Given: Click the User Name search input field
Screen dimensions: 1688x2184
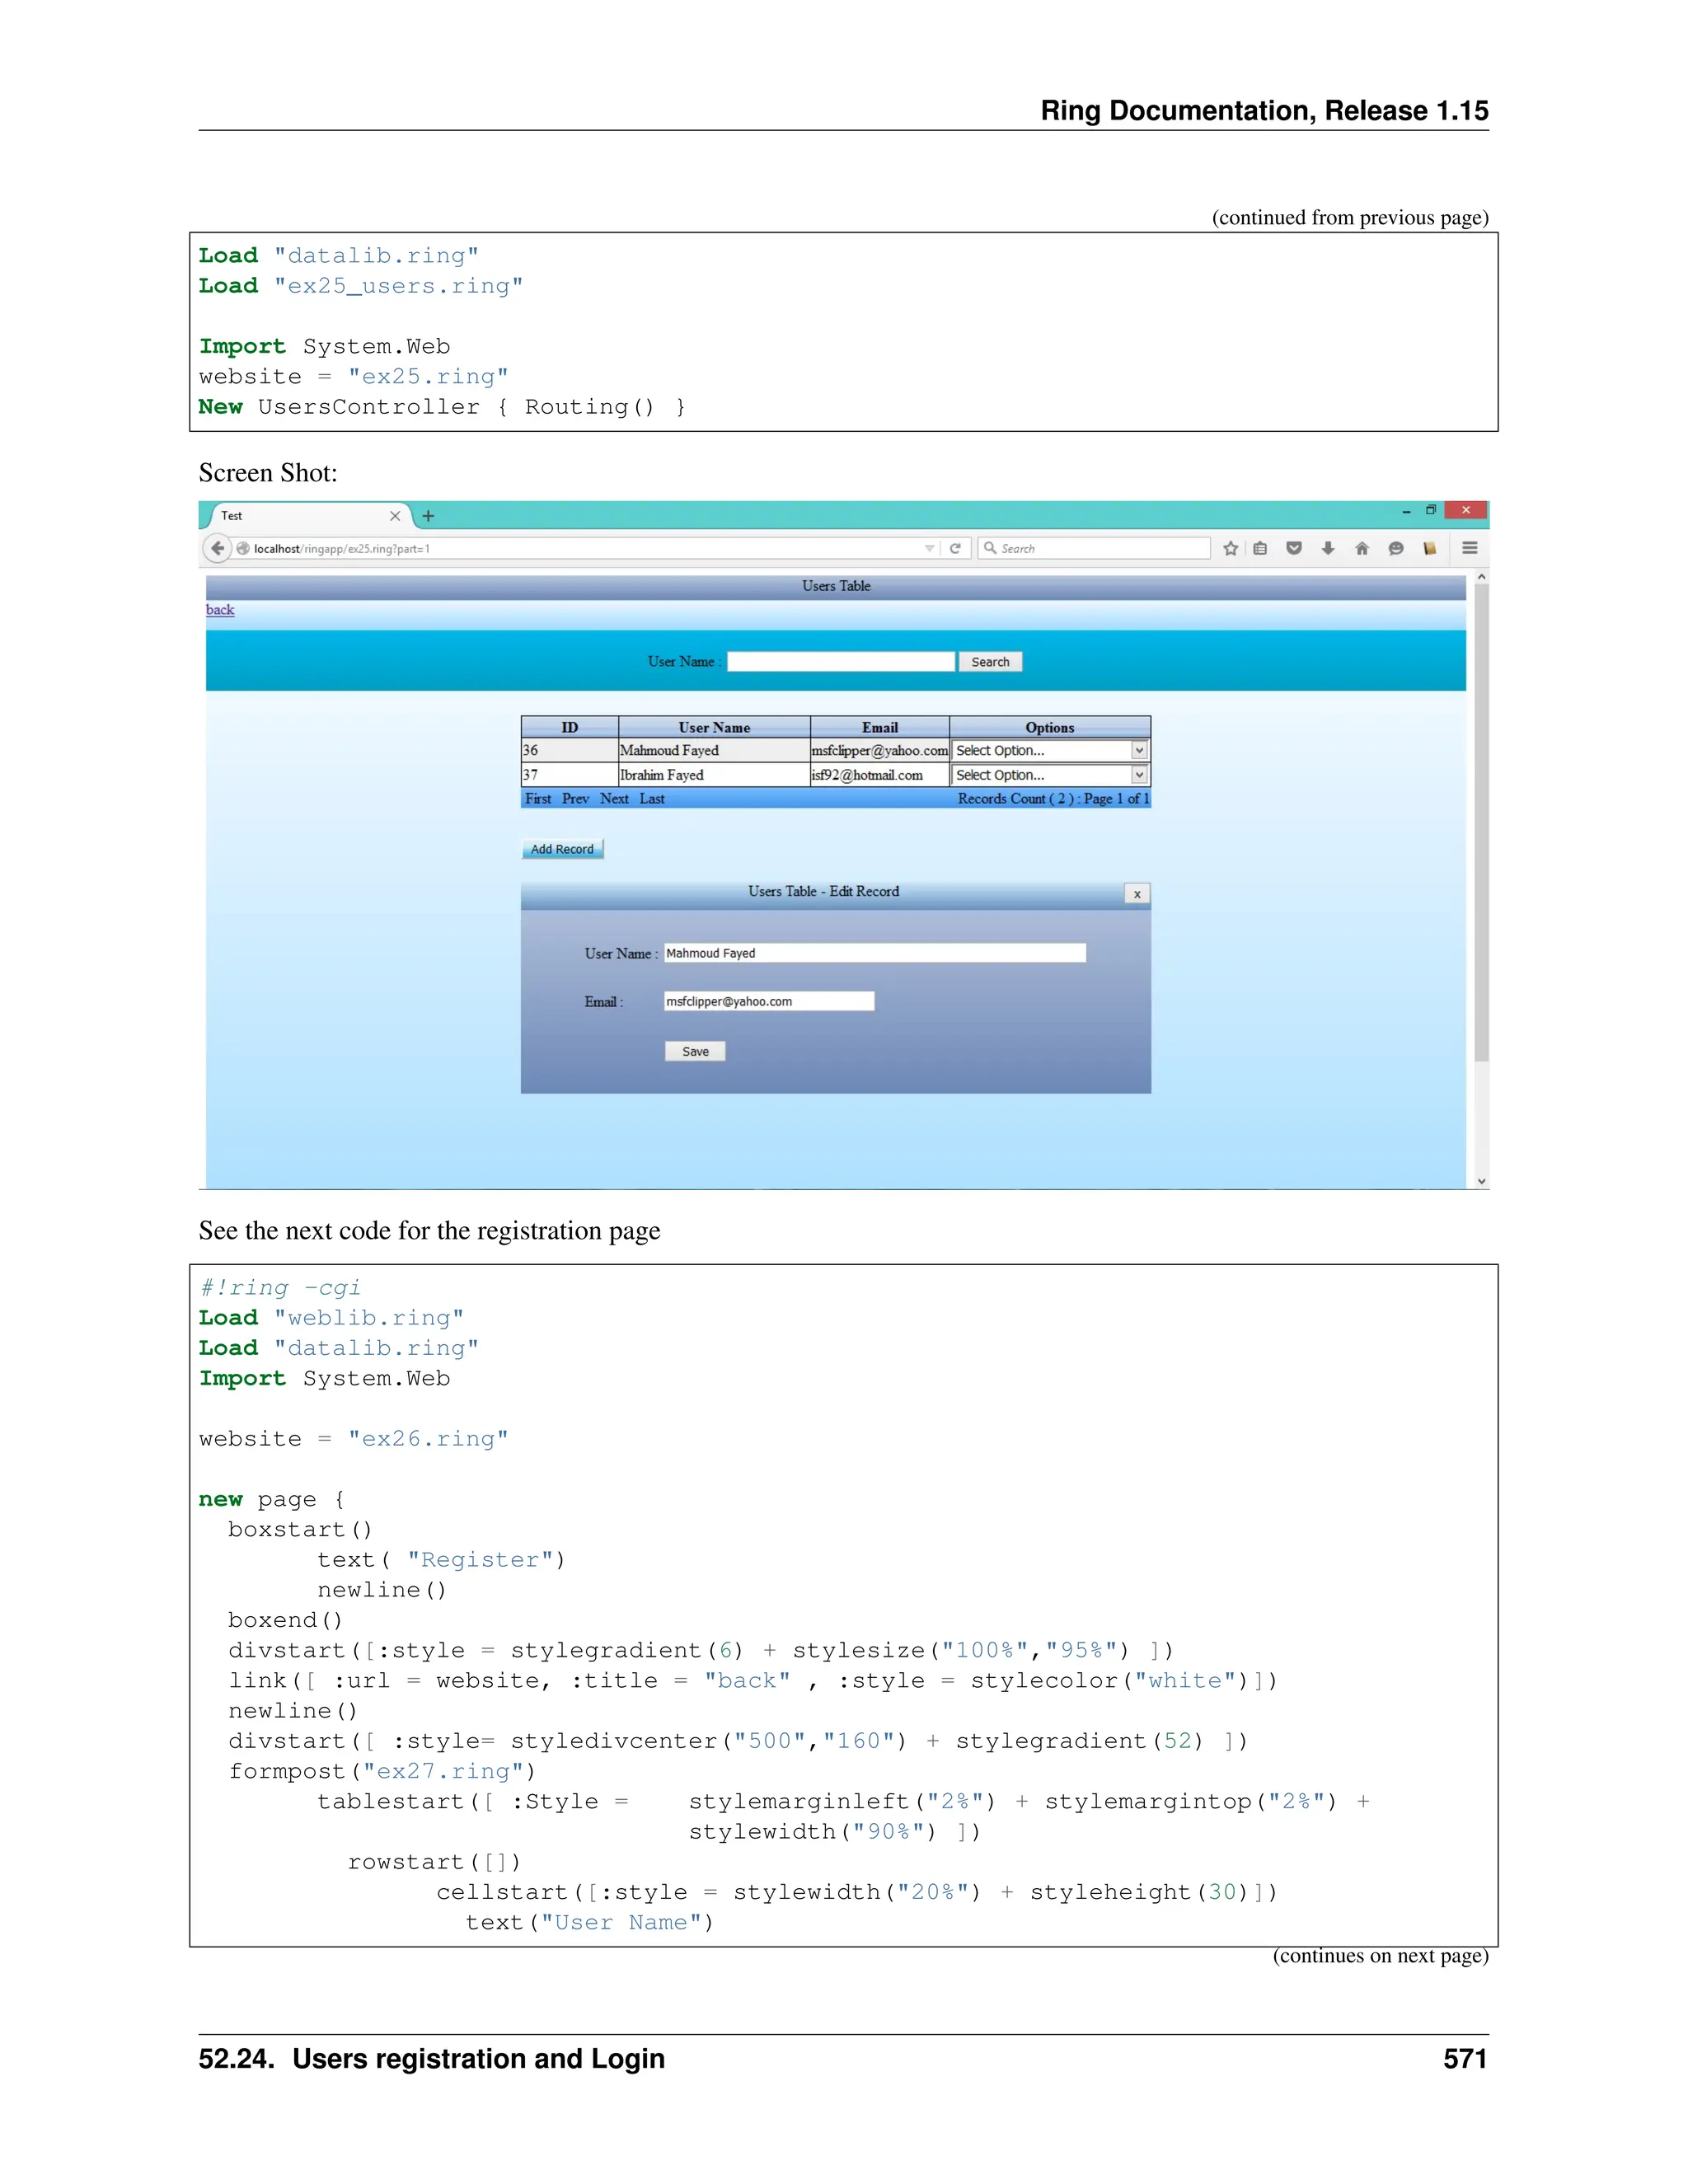Looking at the screenshot, I should tap(840, 662).
